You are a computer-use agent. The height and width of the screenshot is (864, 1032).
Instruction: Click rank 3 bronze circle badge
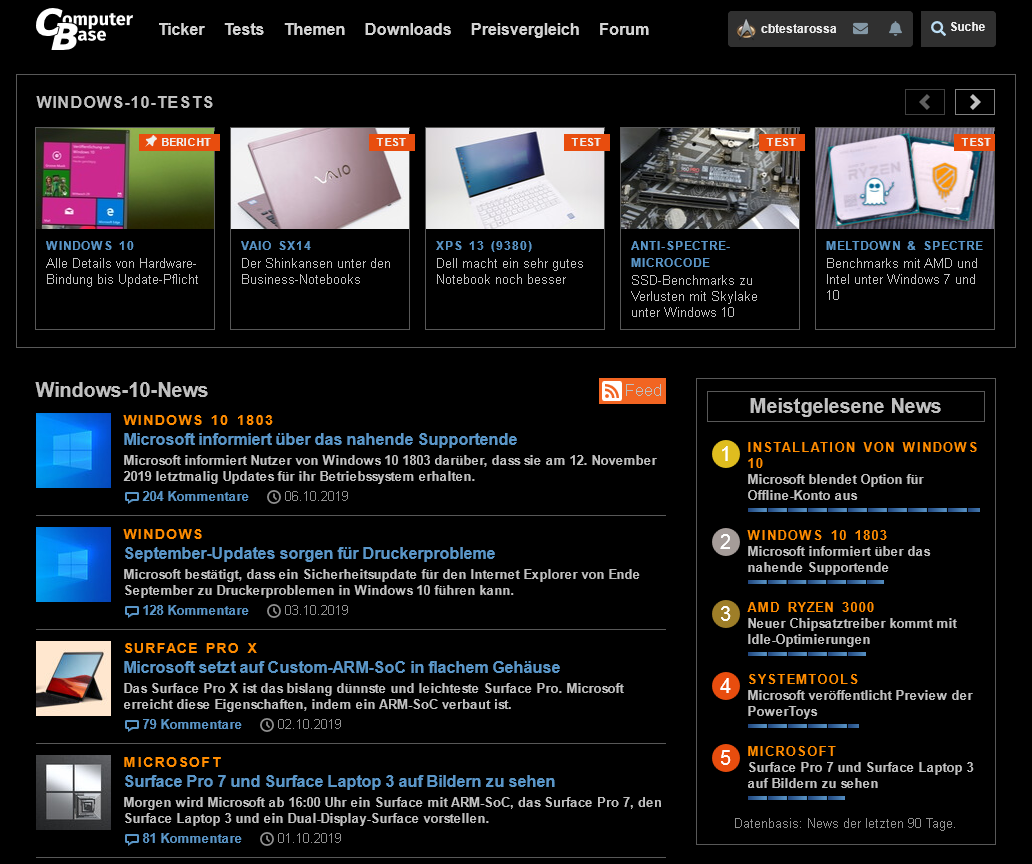tap(726, 614)
